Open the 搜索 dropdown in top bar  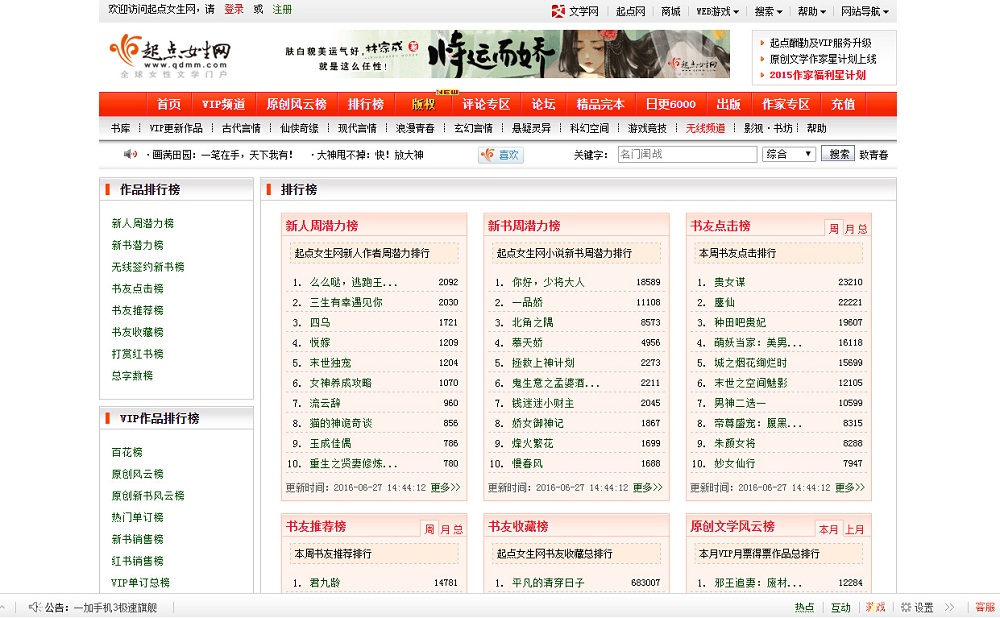[x=768, y=11]
